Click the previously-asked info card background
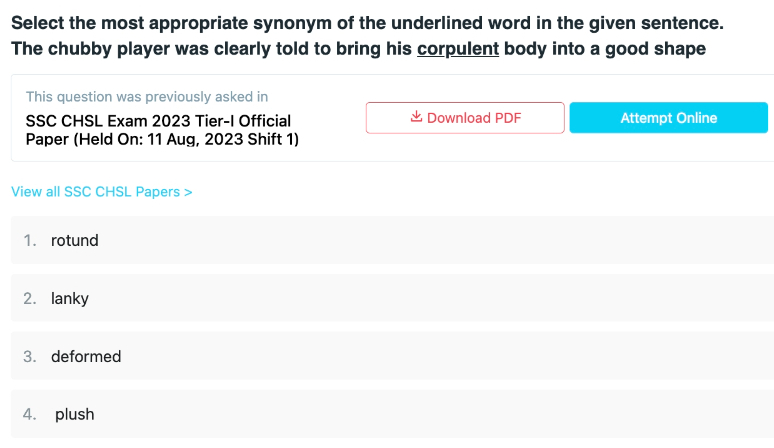The image size is (774, 448). tap(392, 118)
